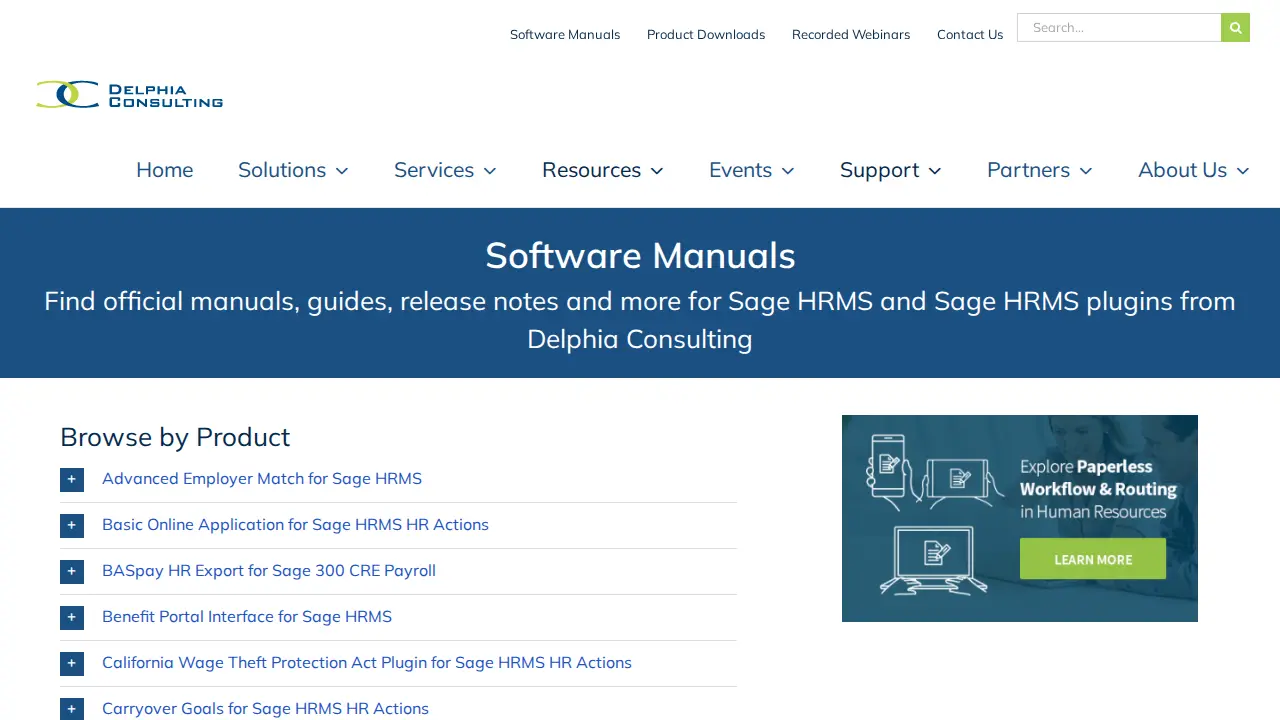This screenshot has width=1280, height=720.
Task: Open Product Downloads top link
Action: coord(706,34)
